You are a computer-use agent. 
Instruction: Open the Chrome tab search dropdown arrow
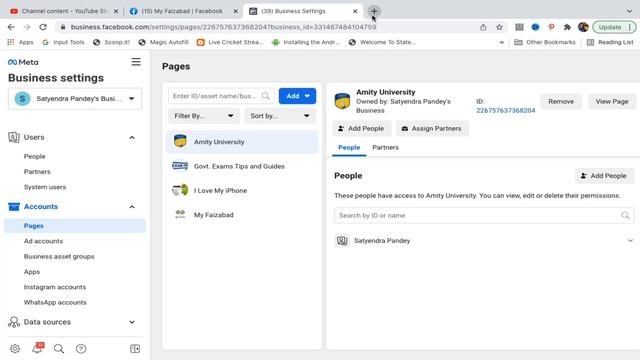[629, 11]
